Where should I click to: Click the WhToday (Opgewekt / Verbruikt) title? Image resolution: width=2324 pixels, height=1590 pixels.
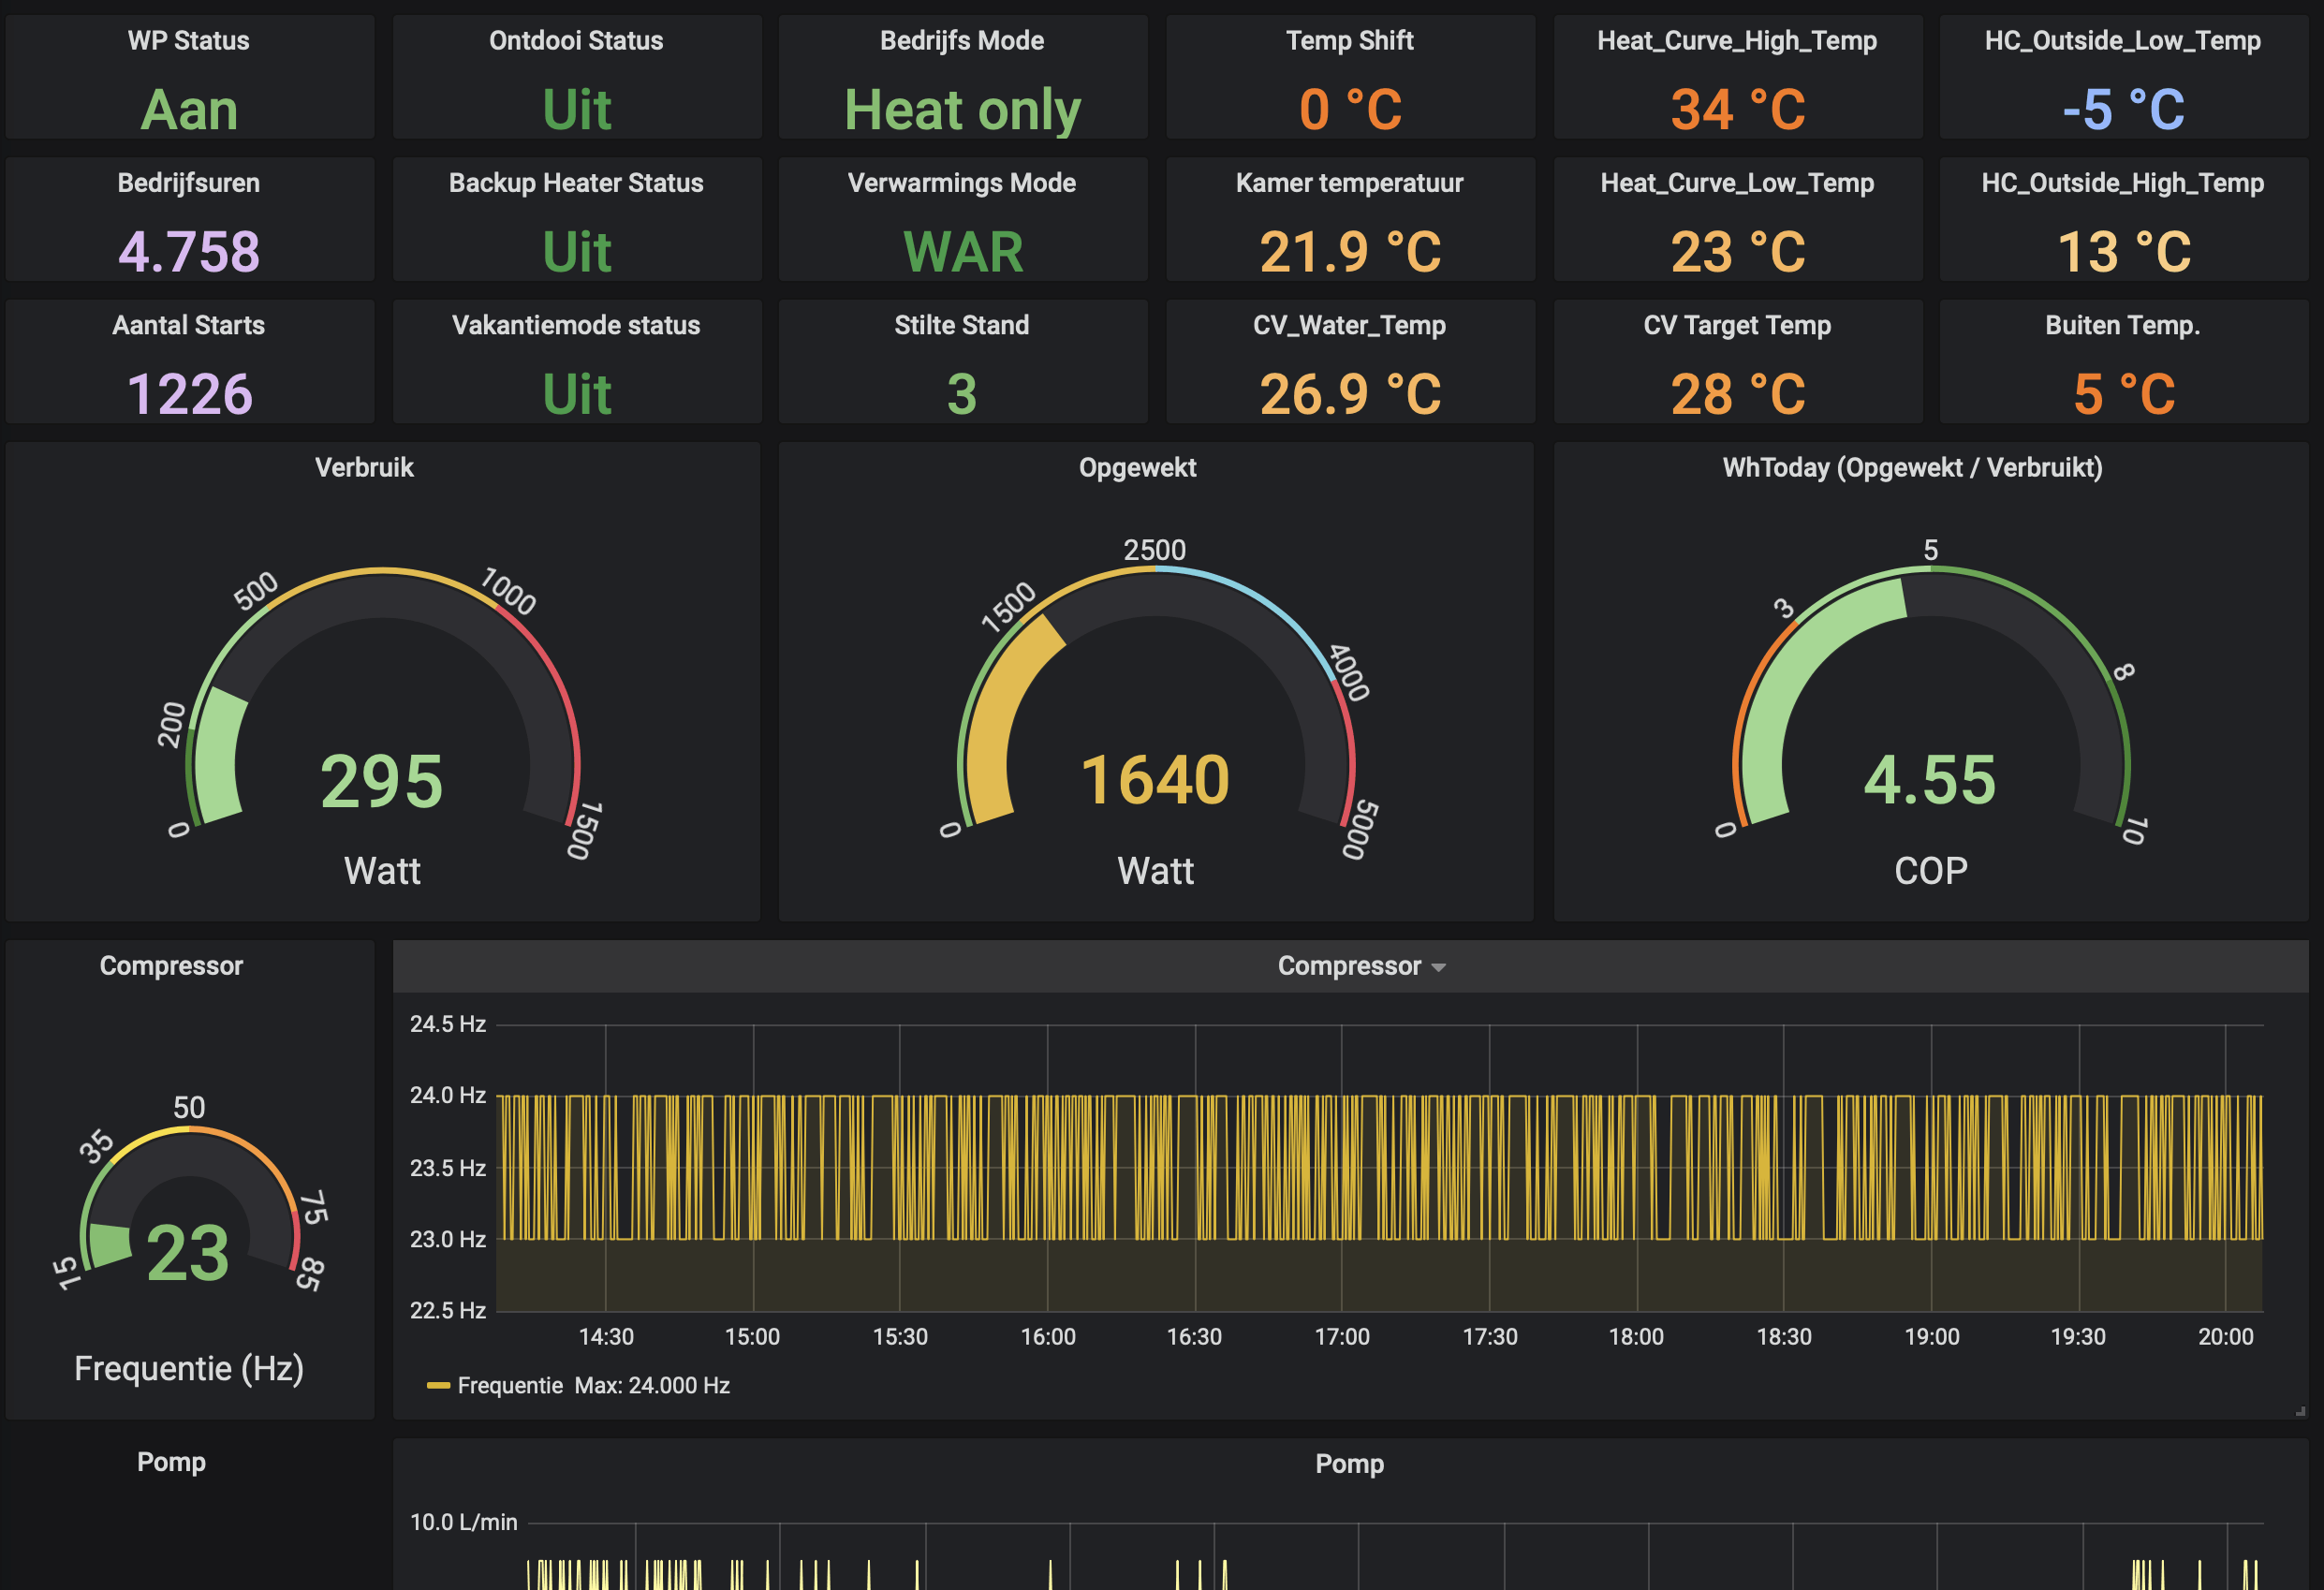pos(1912,468)
